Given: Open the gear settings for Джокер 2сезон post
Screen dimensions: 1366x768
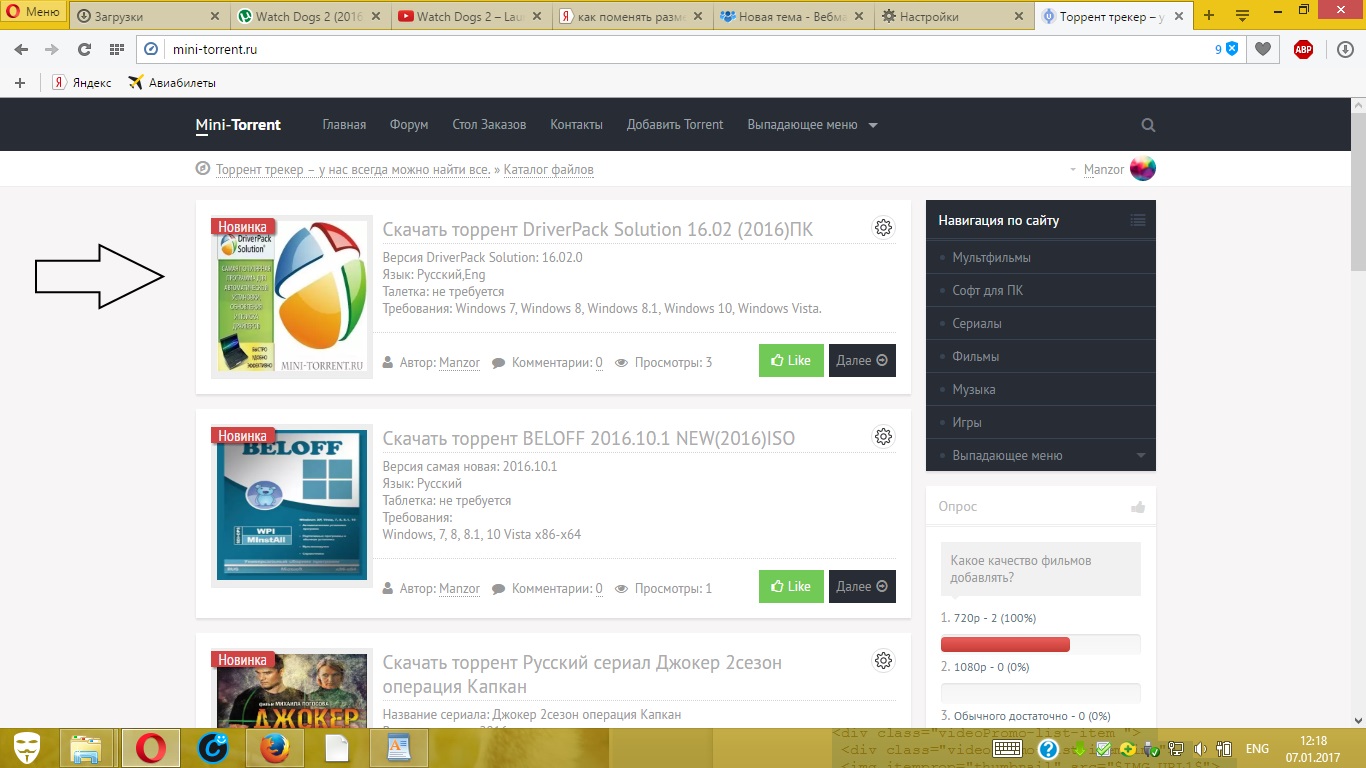Looking at the screenshot, I should 883,661.
